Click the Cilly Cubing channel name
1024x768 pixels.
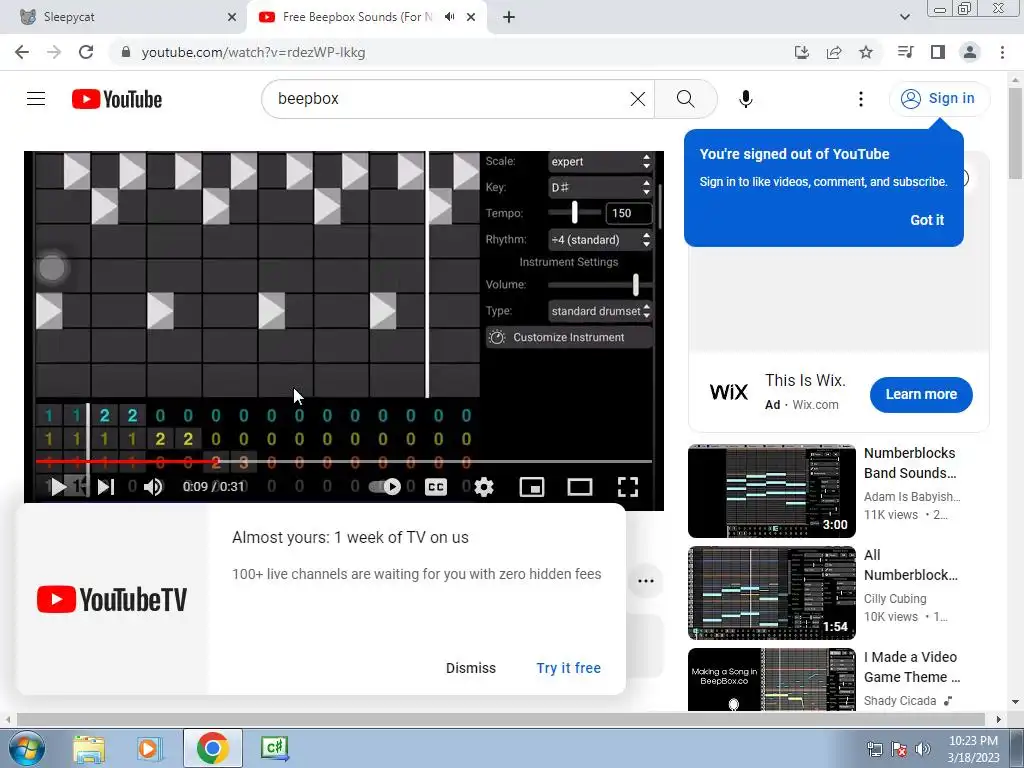pyautogui.click(x=895, y=598)
